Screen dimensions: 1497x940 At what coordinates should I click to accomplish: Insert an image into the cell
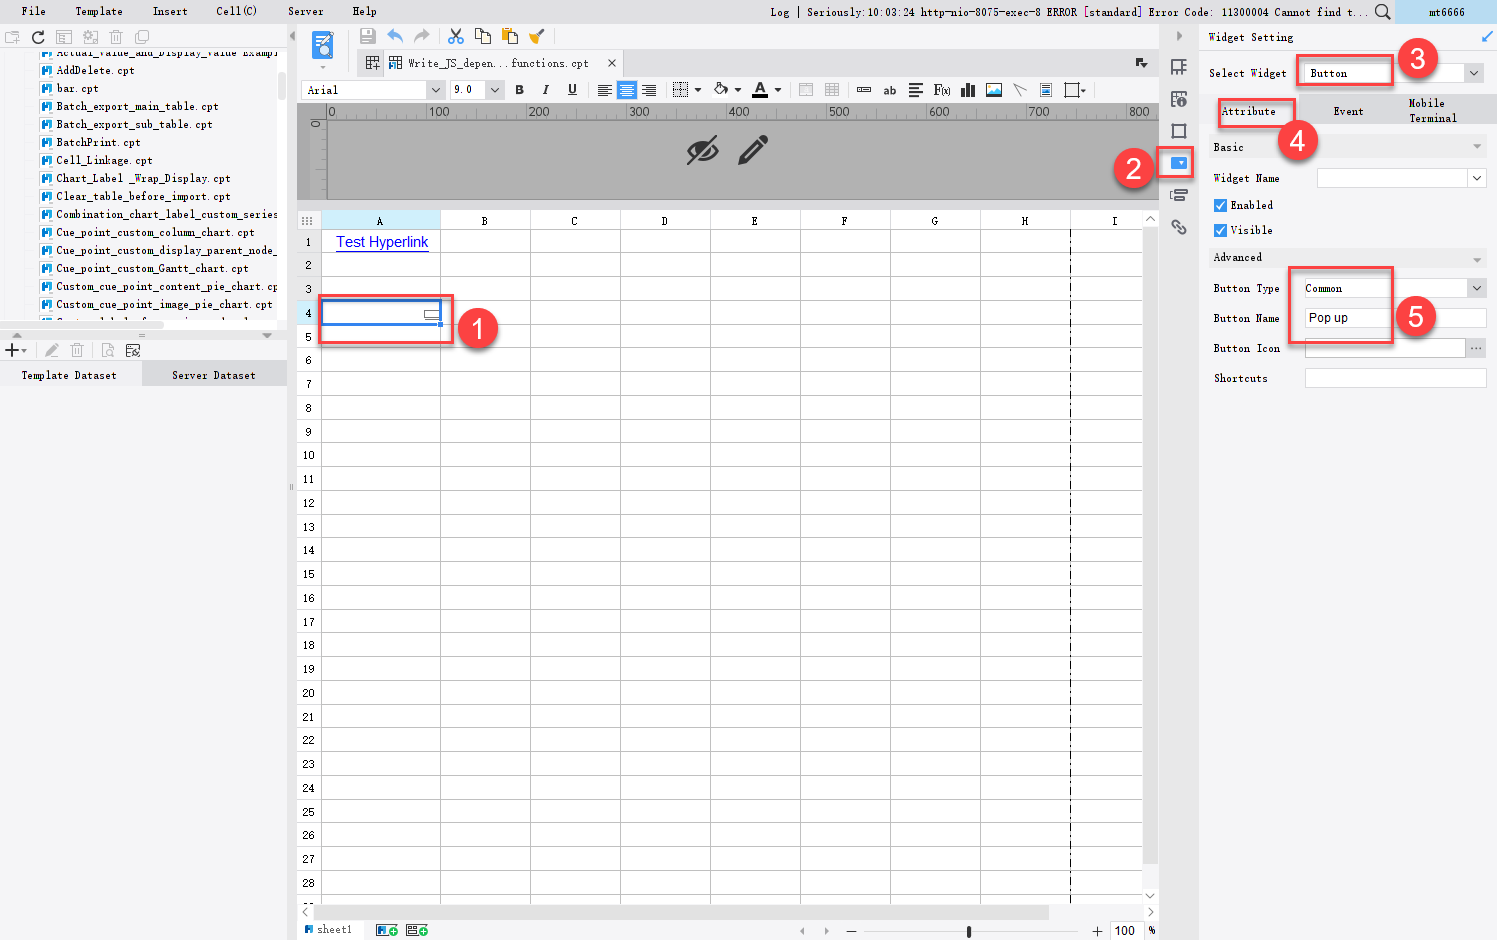click(x=993, y=89)
